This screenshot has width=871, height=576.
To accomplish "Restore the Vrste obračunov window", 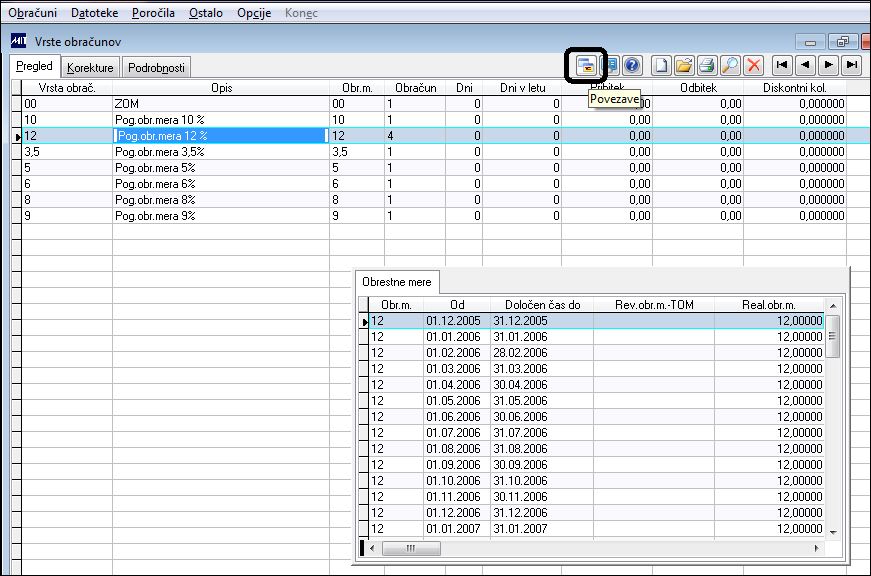I will coord(843,42).
